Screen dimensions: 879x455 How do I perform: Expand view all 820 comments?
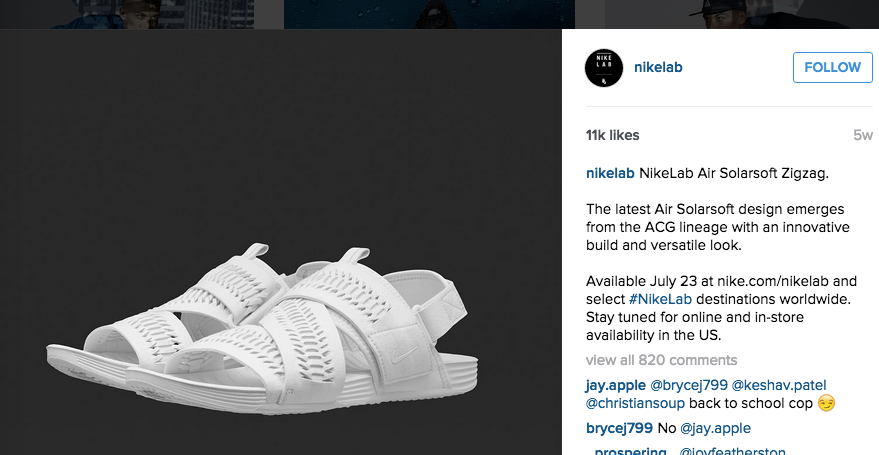[x=661, y=360]
